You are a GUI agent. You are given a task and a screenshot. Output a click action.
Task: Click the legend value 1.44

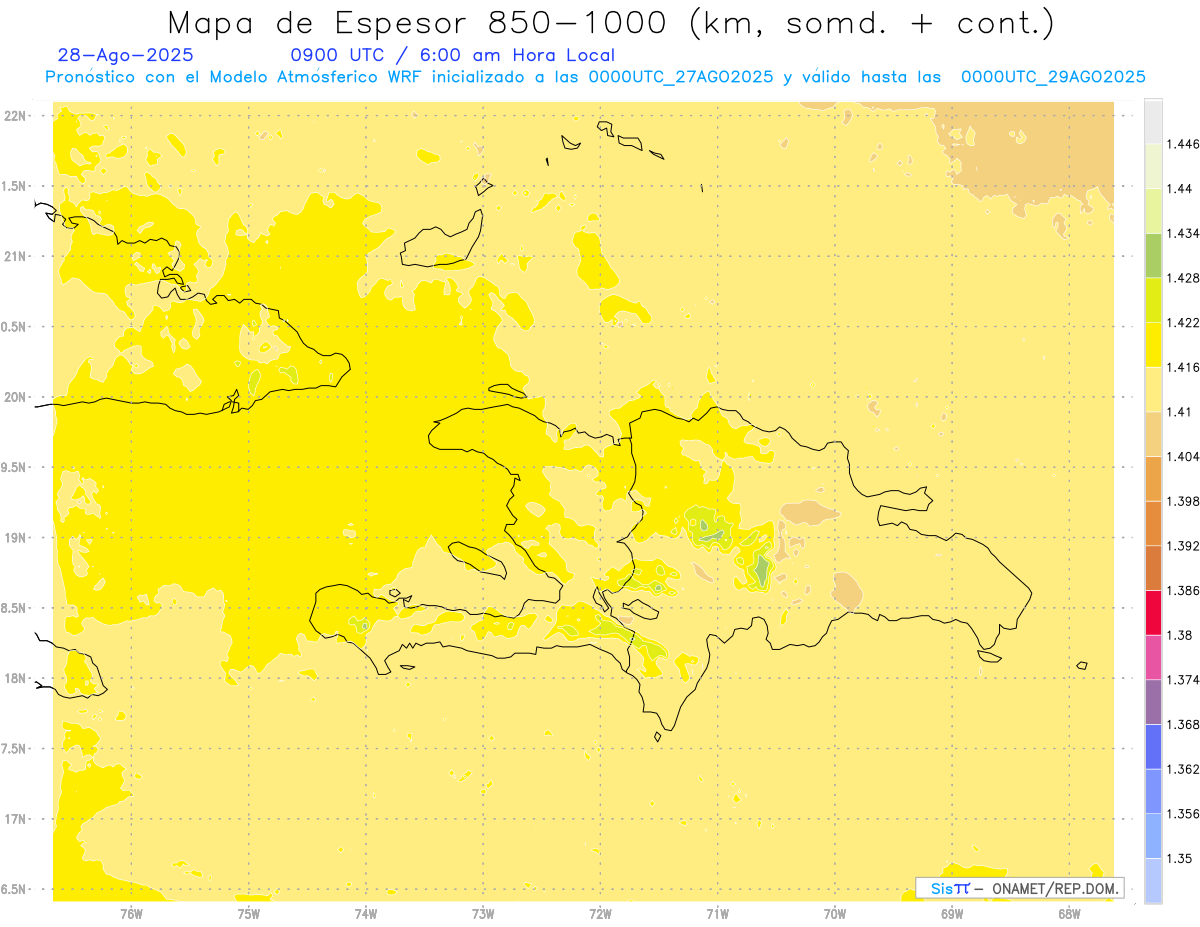click(1177, 189)
